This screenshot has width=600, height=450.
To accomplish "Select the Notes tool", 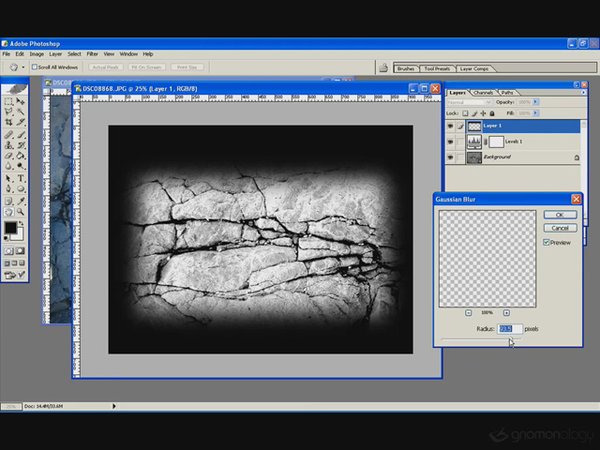I will pos(9,201).
